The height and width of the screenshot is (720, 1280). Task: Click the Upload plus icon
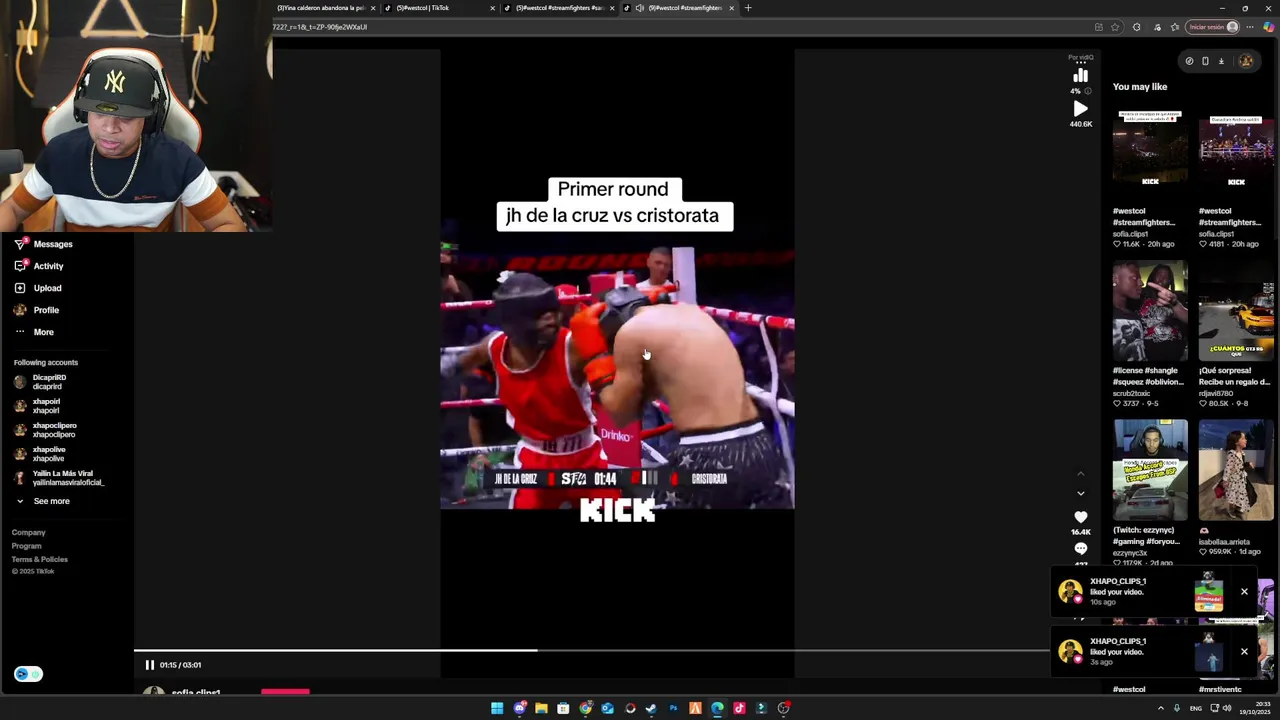[20, 288]
